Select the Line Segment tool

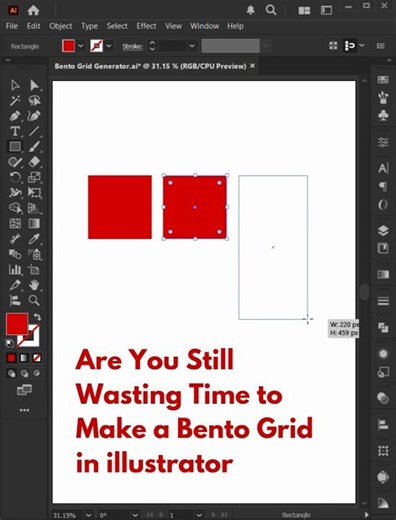pos(34,131)
